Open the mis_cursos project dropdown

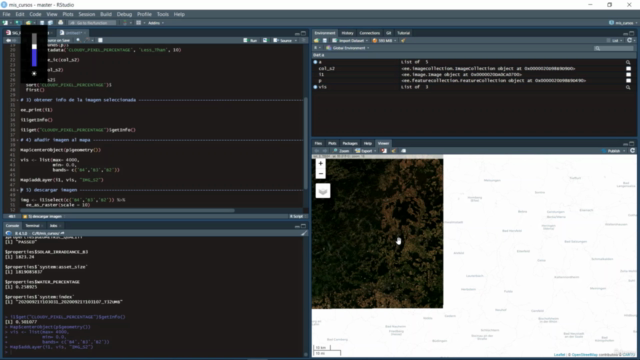(622, 23)
